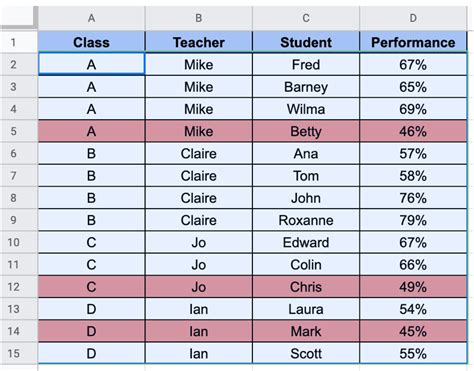
Task: Click the cell showing 45%
Action: click(413, 331)
